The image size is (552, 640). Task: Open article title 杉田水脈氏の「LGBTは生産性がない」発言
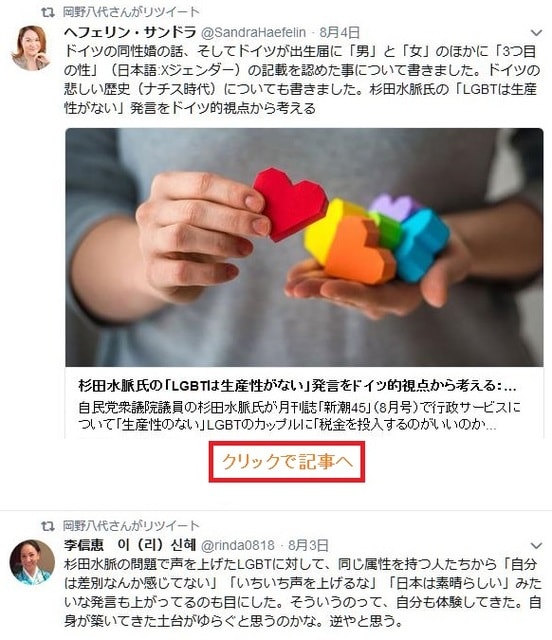(297, 386)
